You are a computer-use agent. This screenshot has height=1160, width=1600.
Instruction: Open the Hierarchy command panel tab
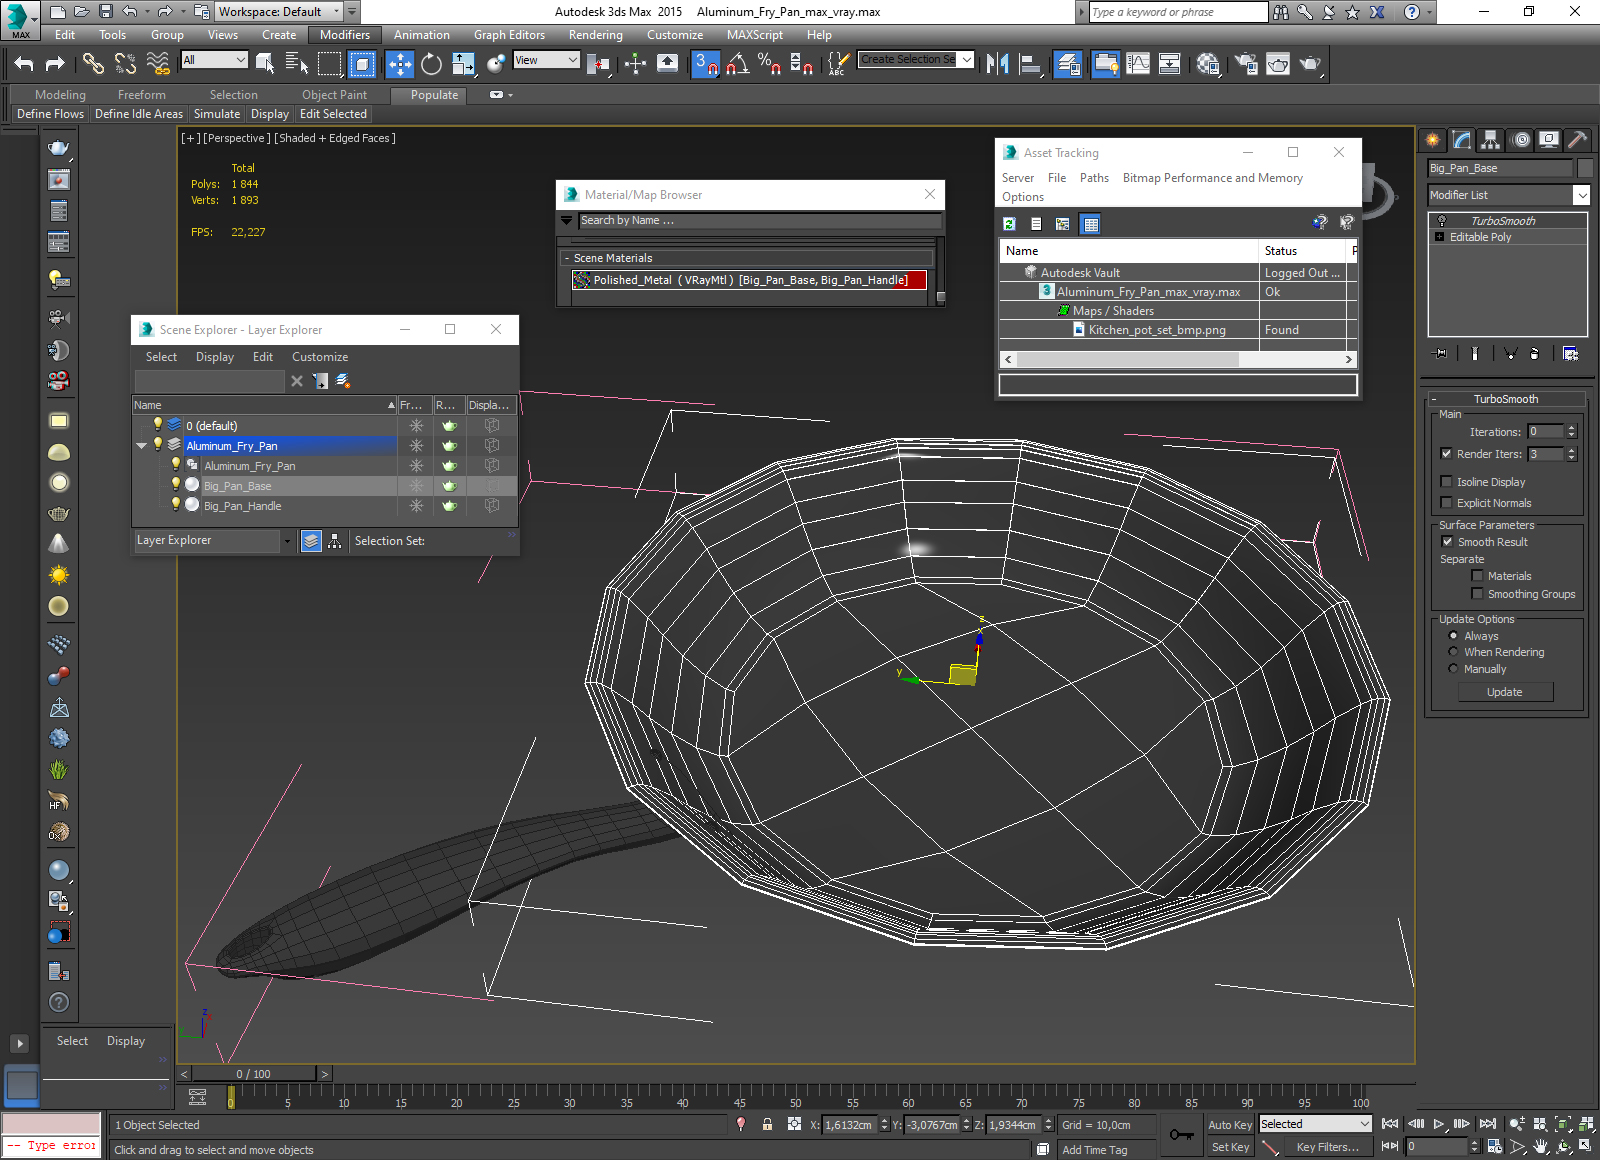1491,140
